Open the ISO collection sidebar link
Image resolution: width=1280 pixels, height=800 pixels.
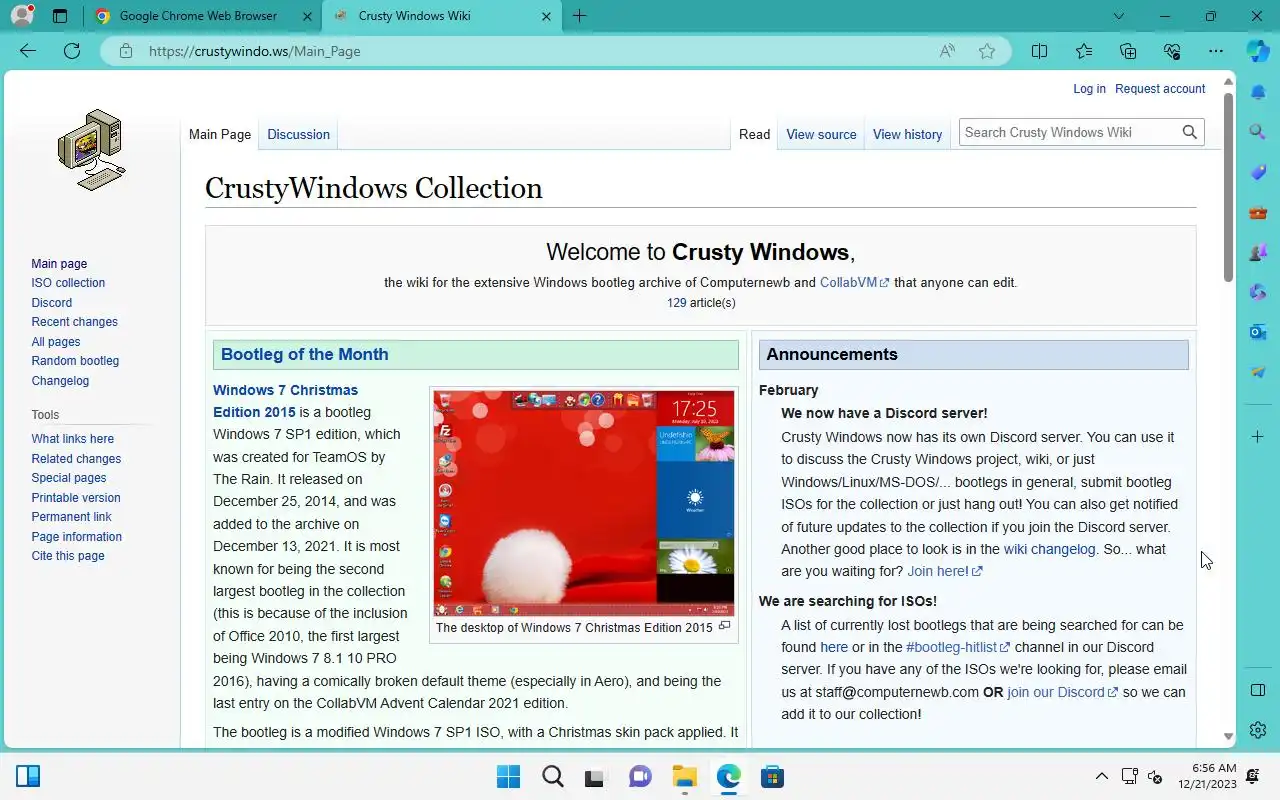[x=68, y=283]
